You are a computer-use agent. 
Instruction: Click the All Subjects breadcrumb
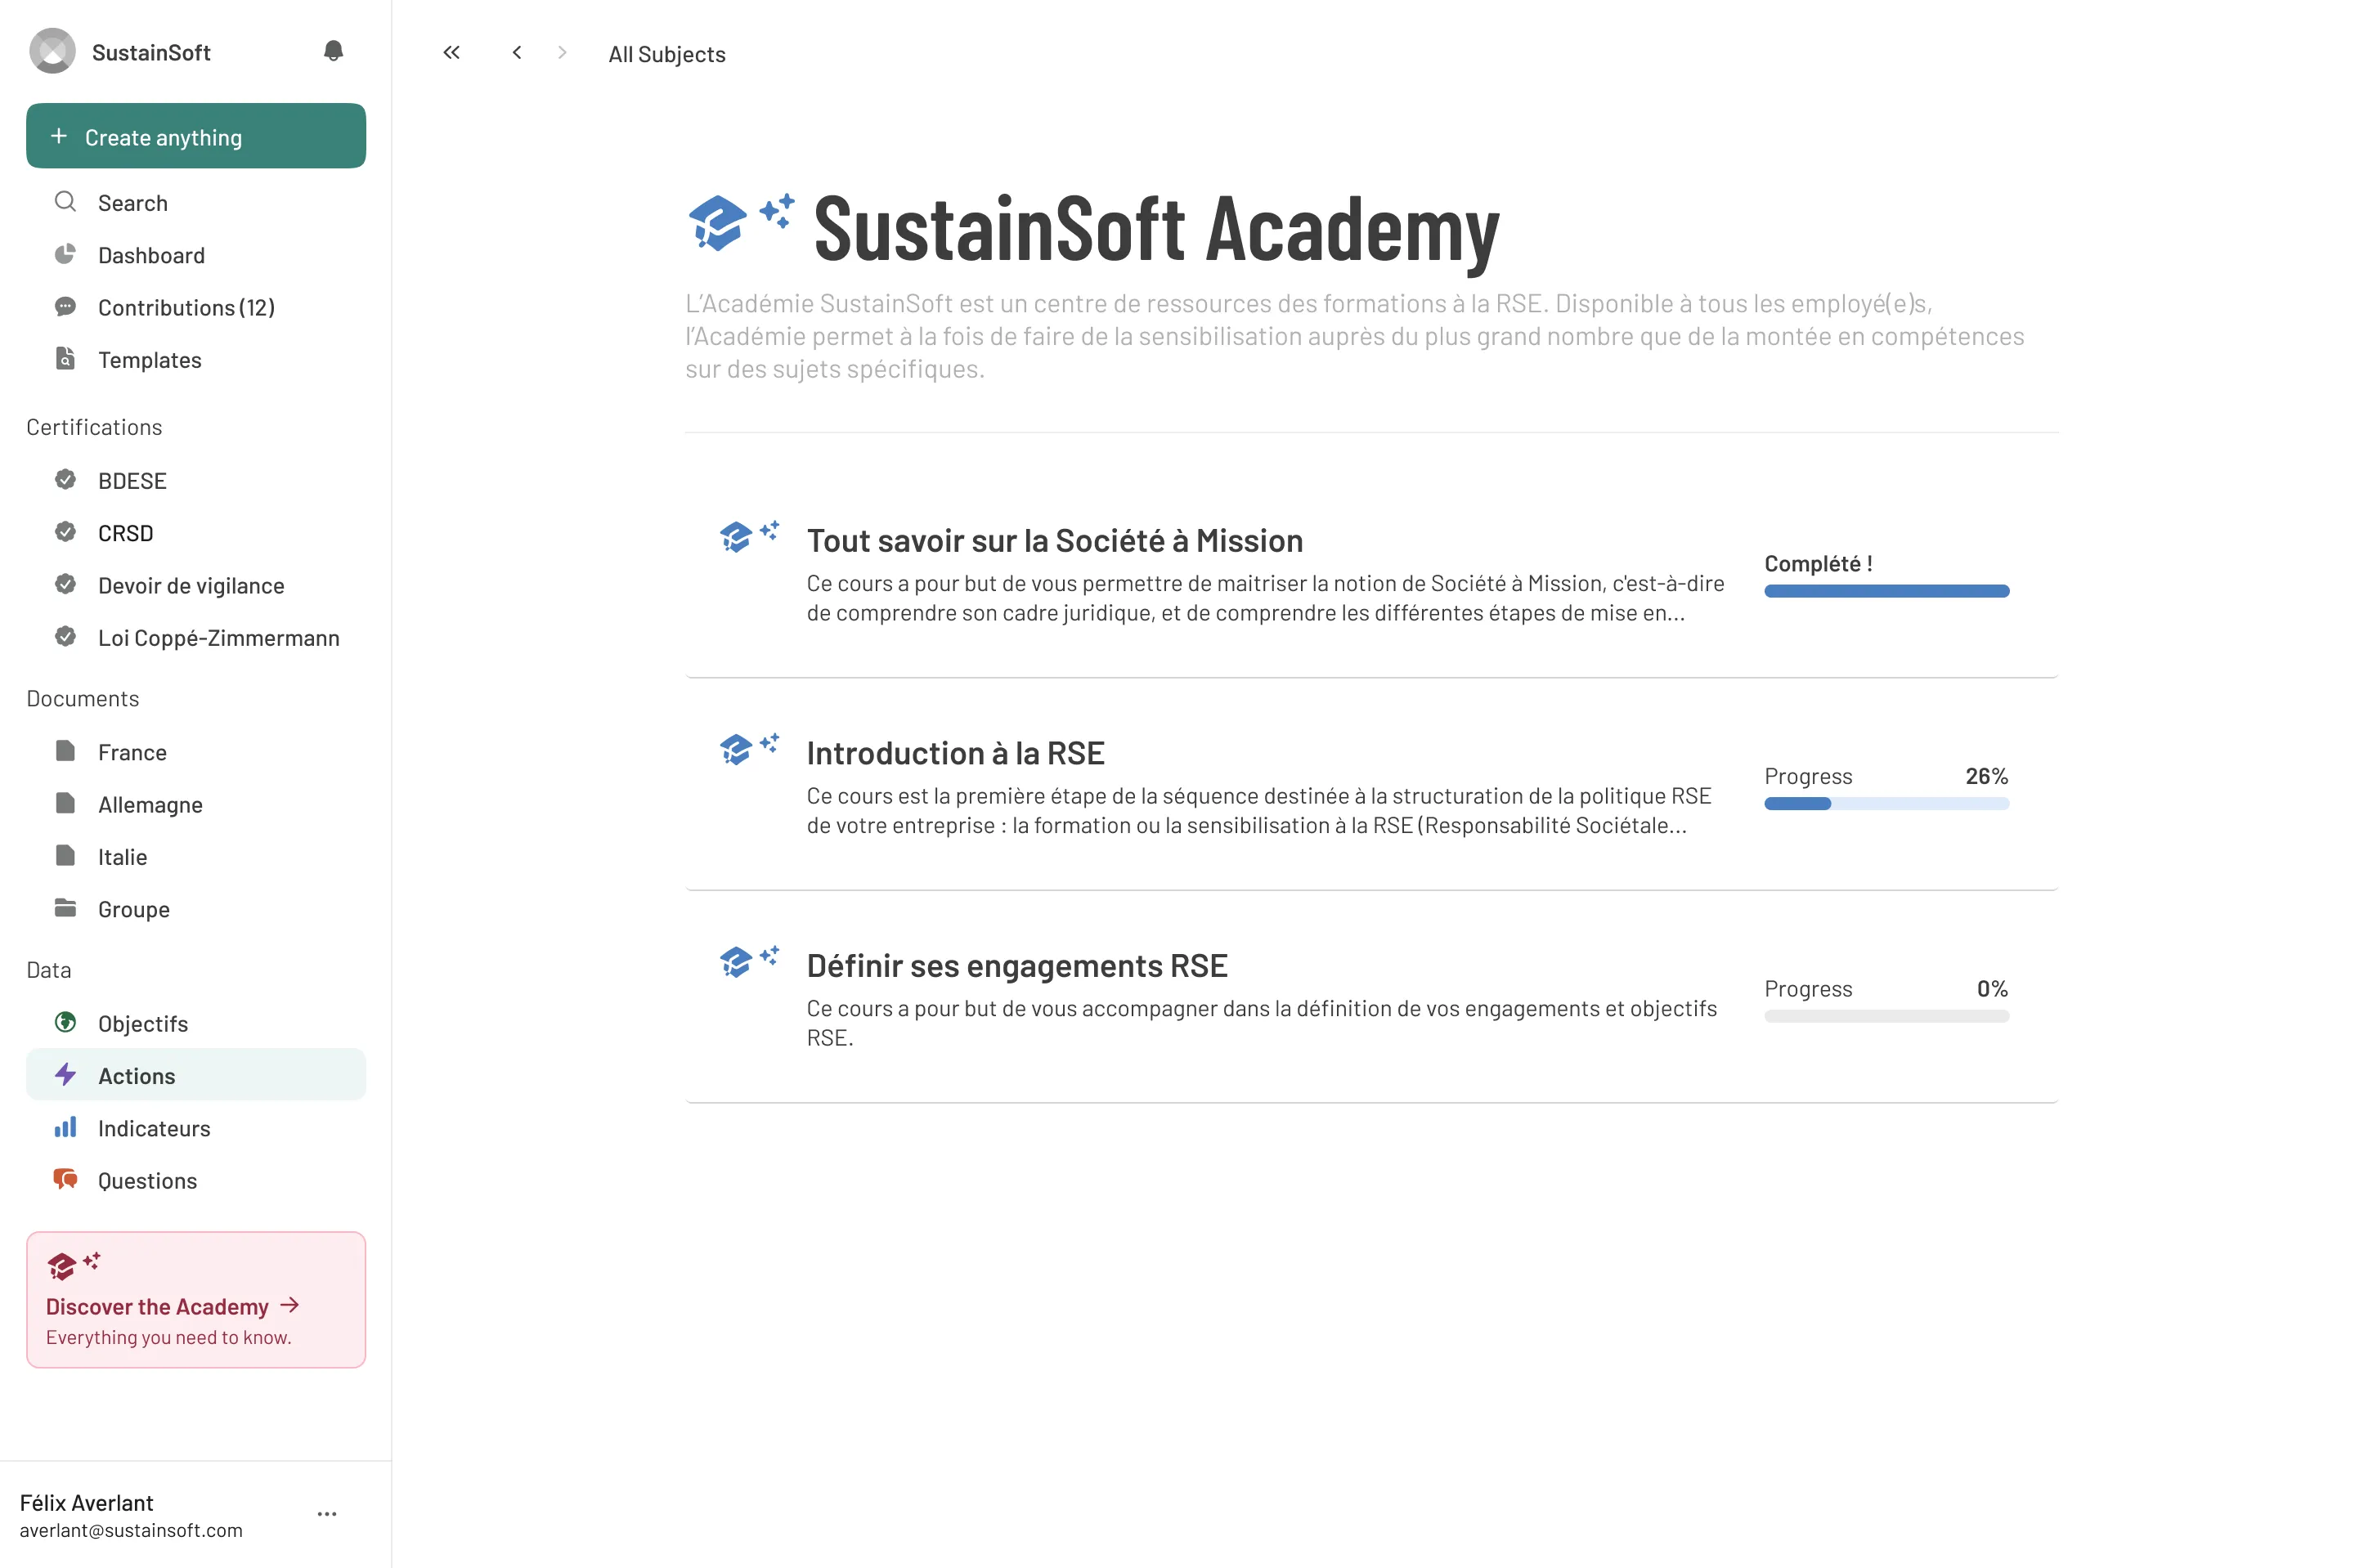pyautogui.click(x=666, y=54)
